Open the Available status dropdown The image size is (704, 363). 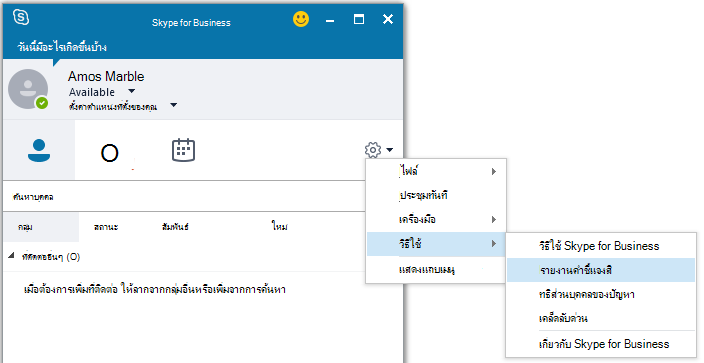tap(132, 91)
